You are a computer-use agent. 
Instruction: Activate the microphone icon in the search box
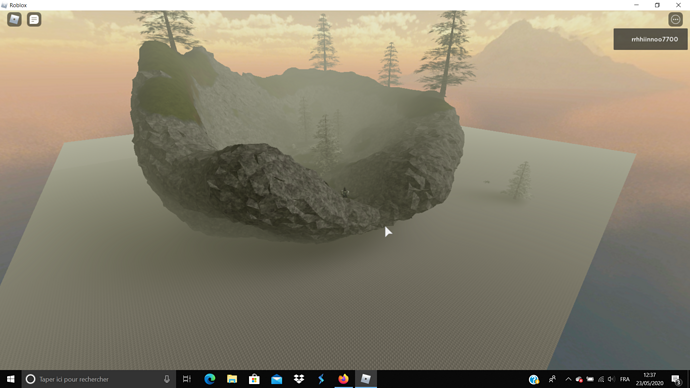[x=167, y=379]
